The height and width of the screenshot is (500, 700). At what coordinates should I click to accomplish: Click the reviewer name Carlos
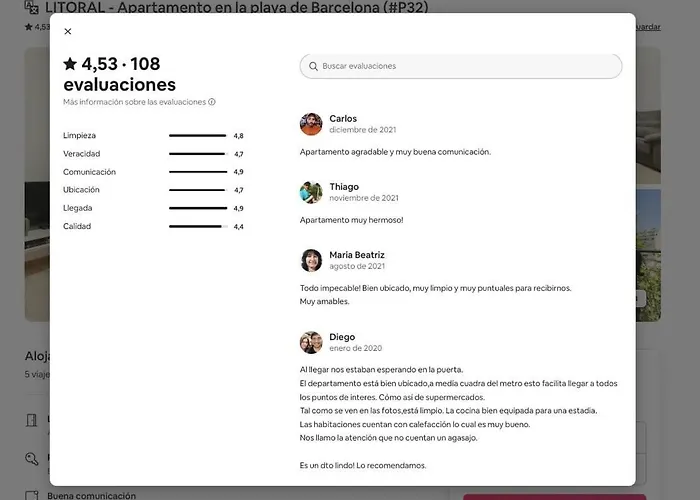(x=343, y=119)
